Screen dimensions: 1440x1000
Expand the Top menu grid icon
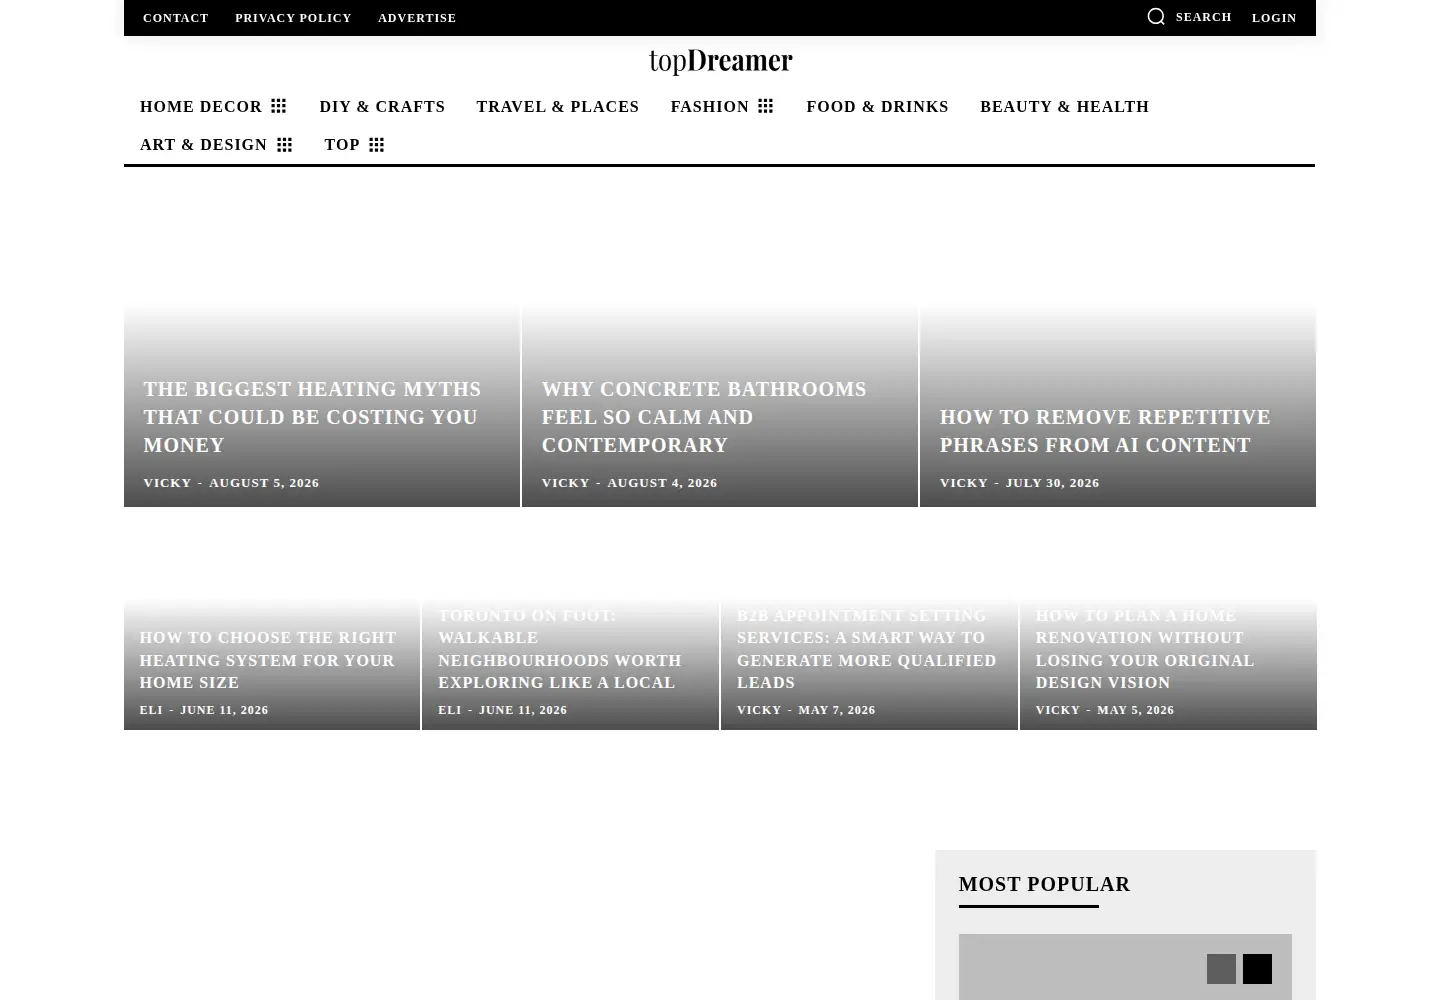[377, 145]
